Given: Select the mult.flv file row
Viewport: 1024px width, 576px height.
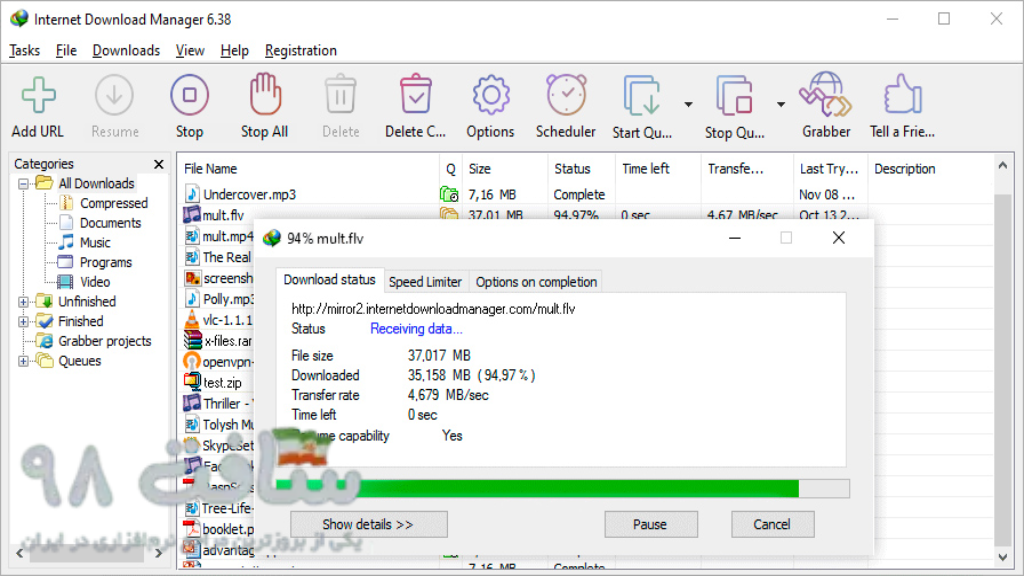Looking at the screenshot, I should tap(586, 214).
